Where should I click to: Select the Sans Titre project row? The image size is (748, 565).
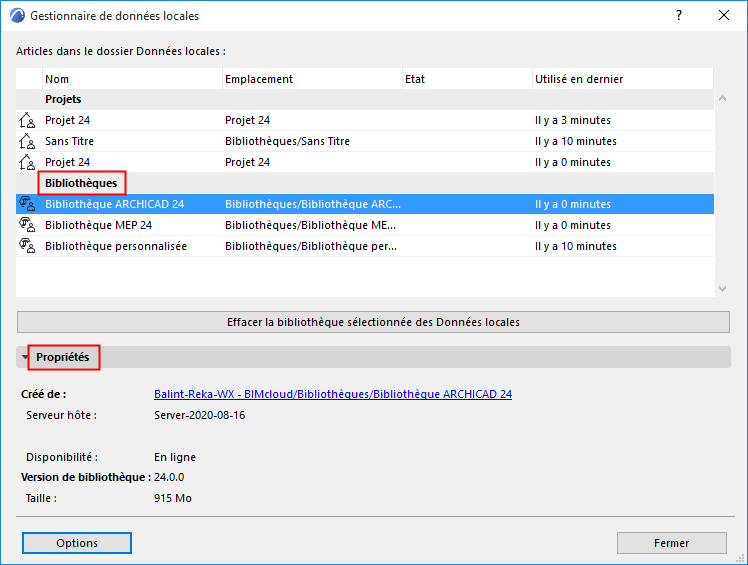pyautogui.click(x=365, y=141)
